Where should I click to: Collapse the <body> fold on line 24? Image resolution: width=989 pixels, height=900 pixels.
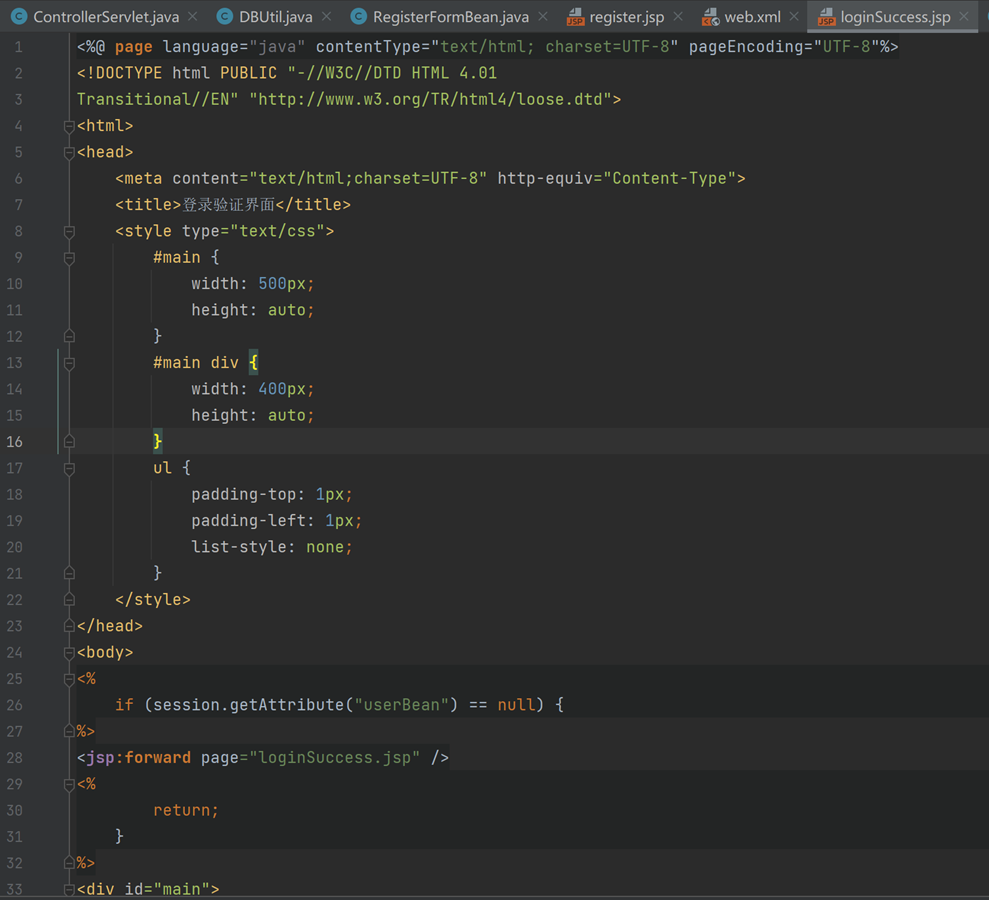[69, 653]
